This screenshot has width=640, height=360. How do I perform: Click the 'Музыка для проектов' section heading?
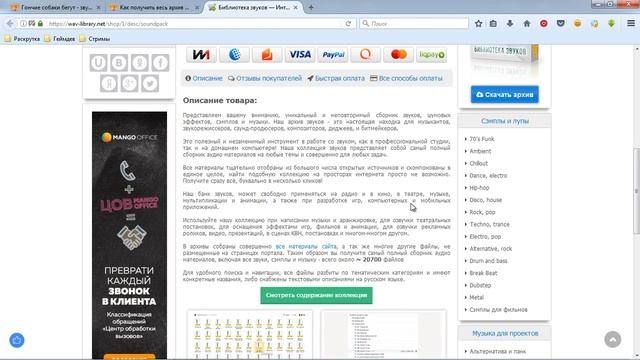click(x=505, y=333)
